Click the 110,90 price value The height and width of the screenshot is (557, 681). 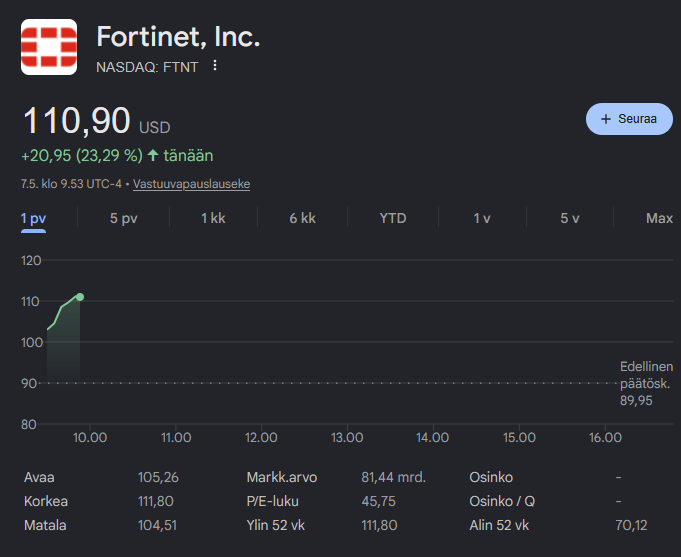pyautogui.click(x=77, y=120)
